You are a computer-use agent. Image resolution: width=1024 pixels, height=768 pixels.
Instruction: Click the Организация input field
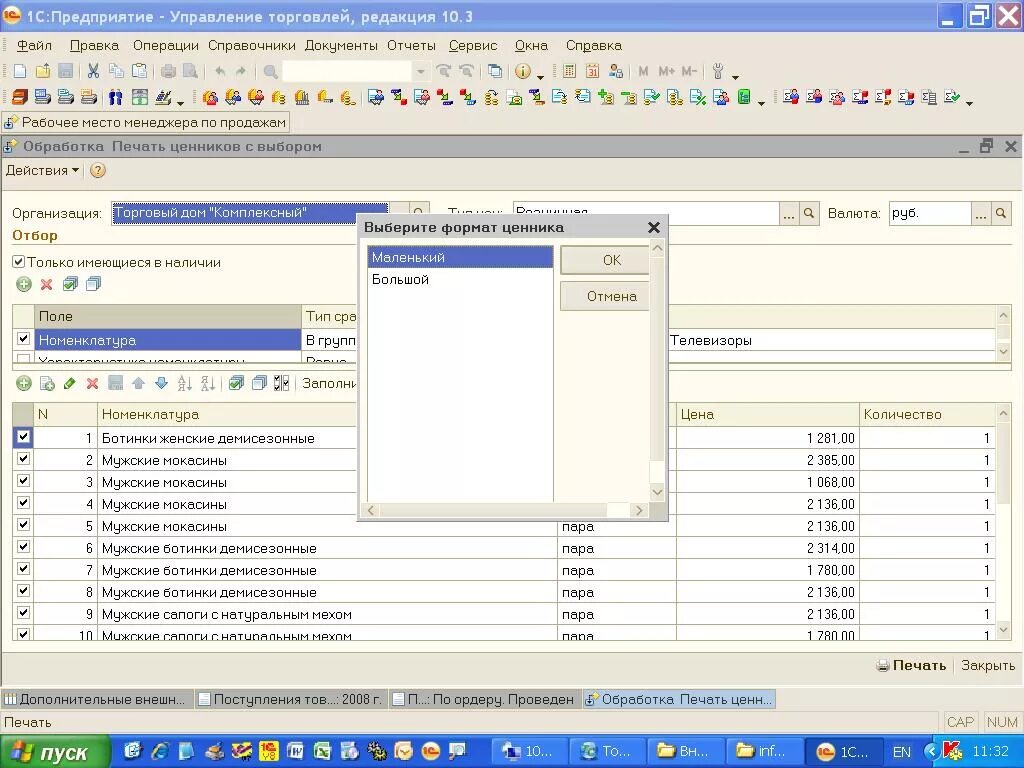(x=250, y=214)
